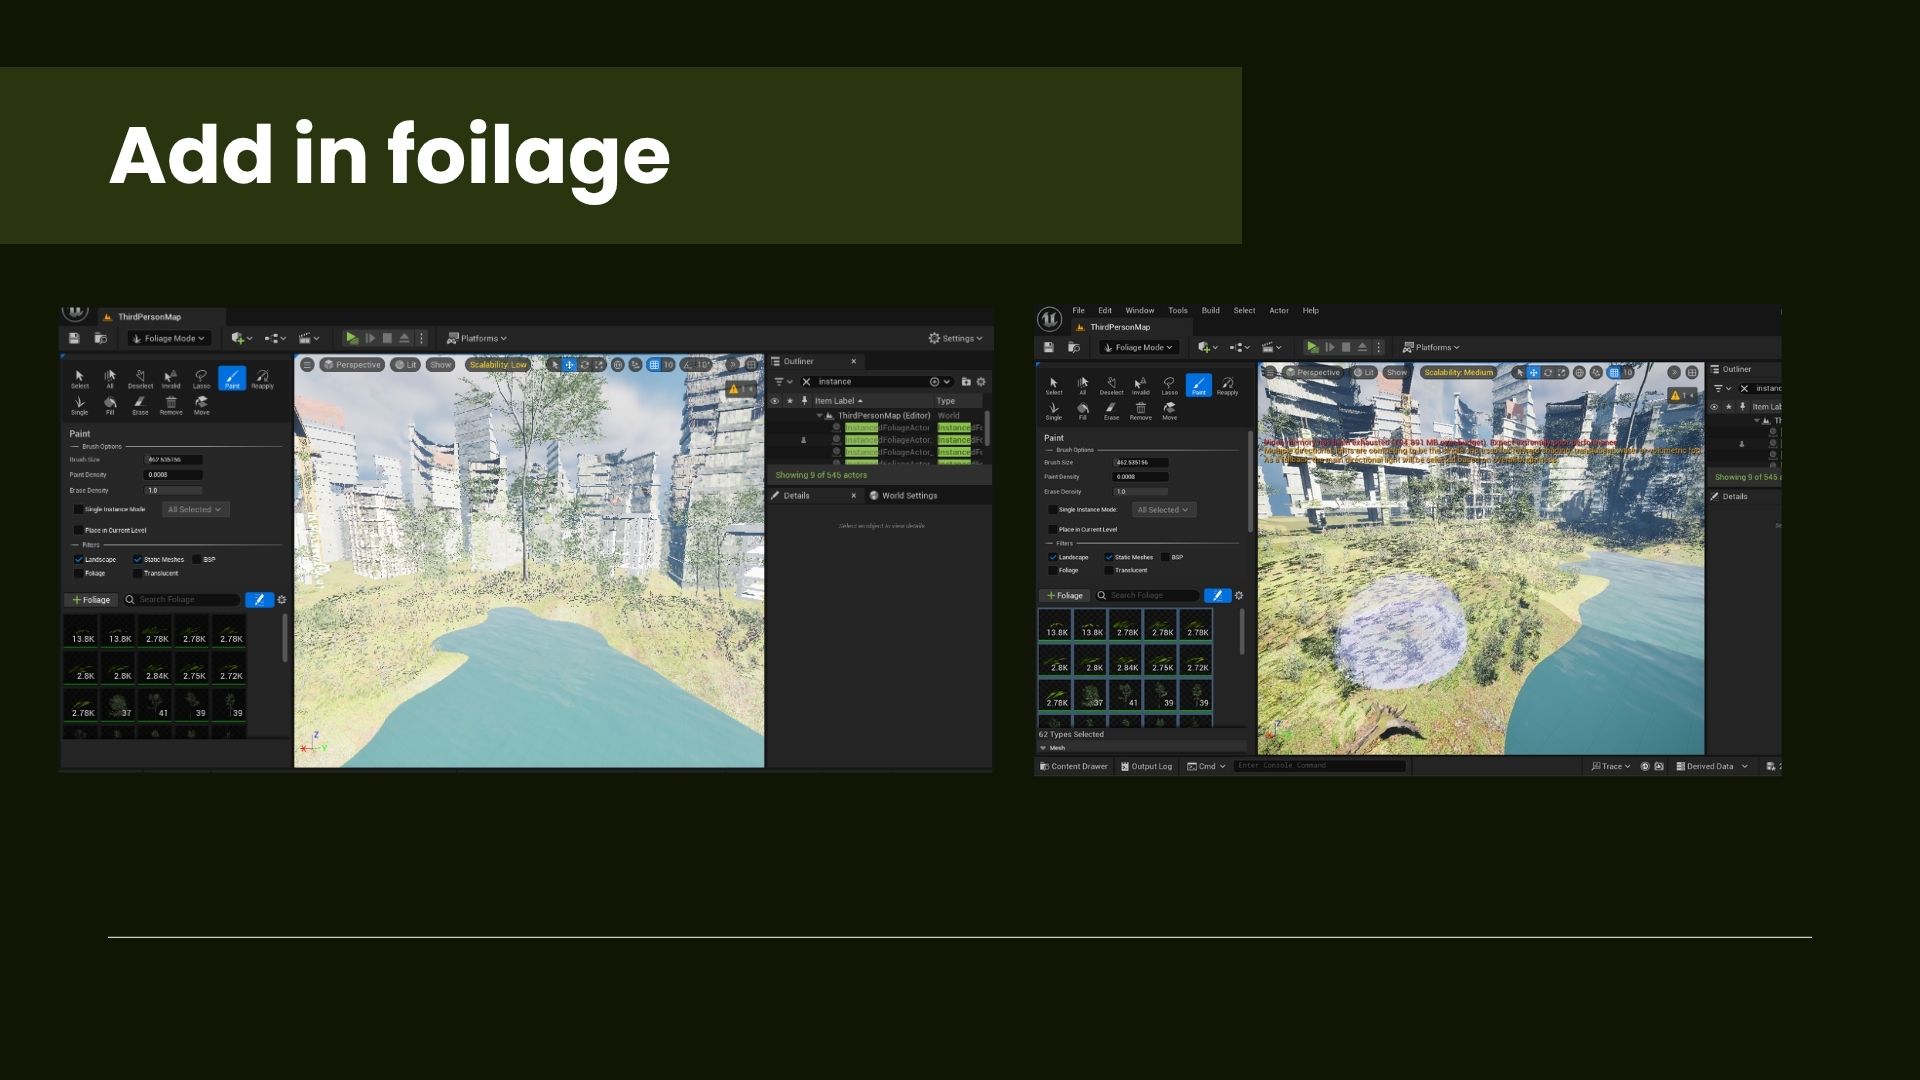Save the level in left screenshot toolbar

[74, 338]
